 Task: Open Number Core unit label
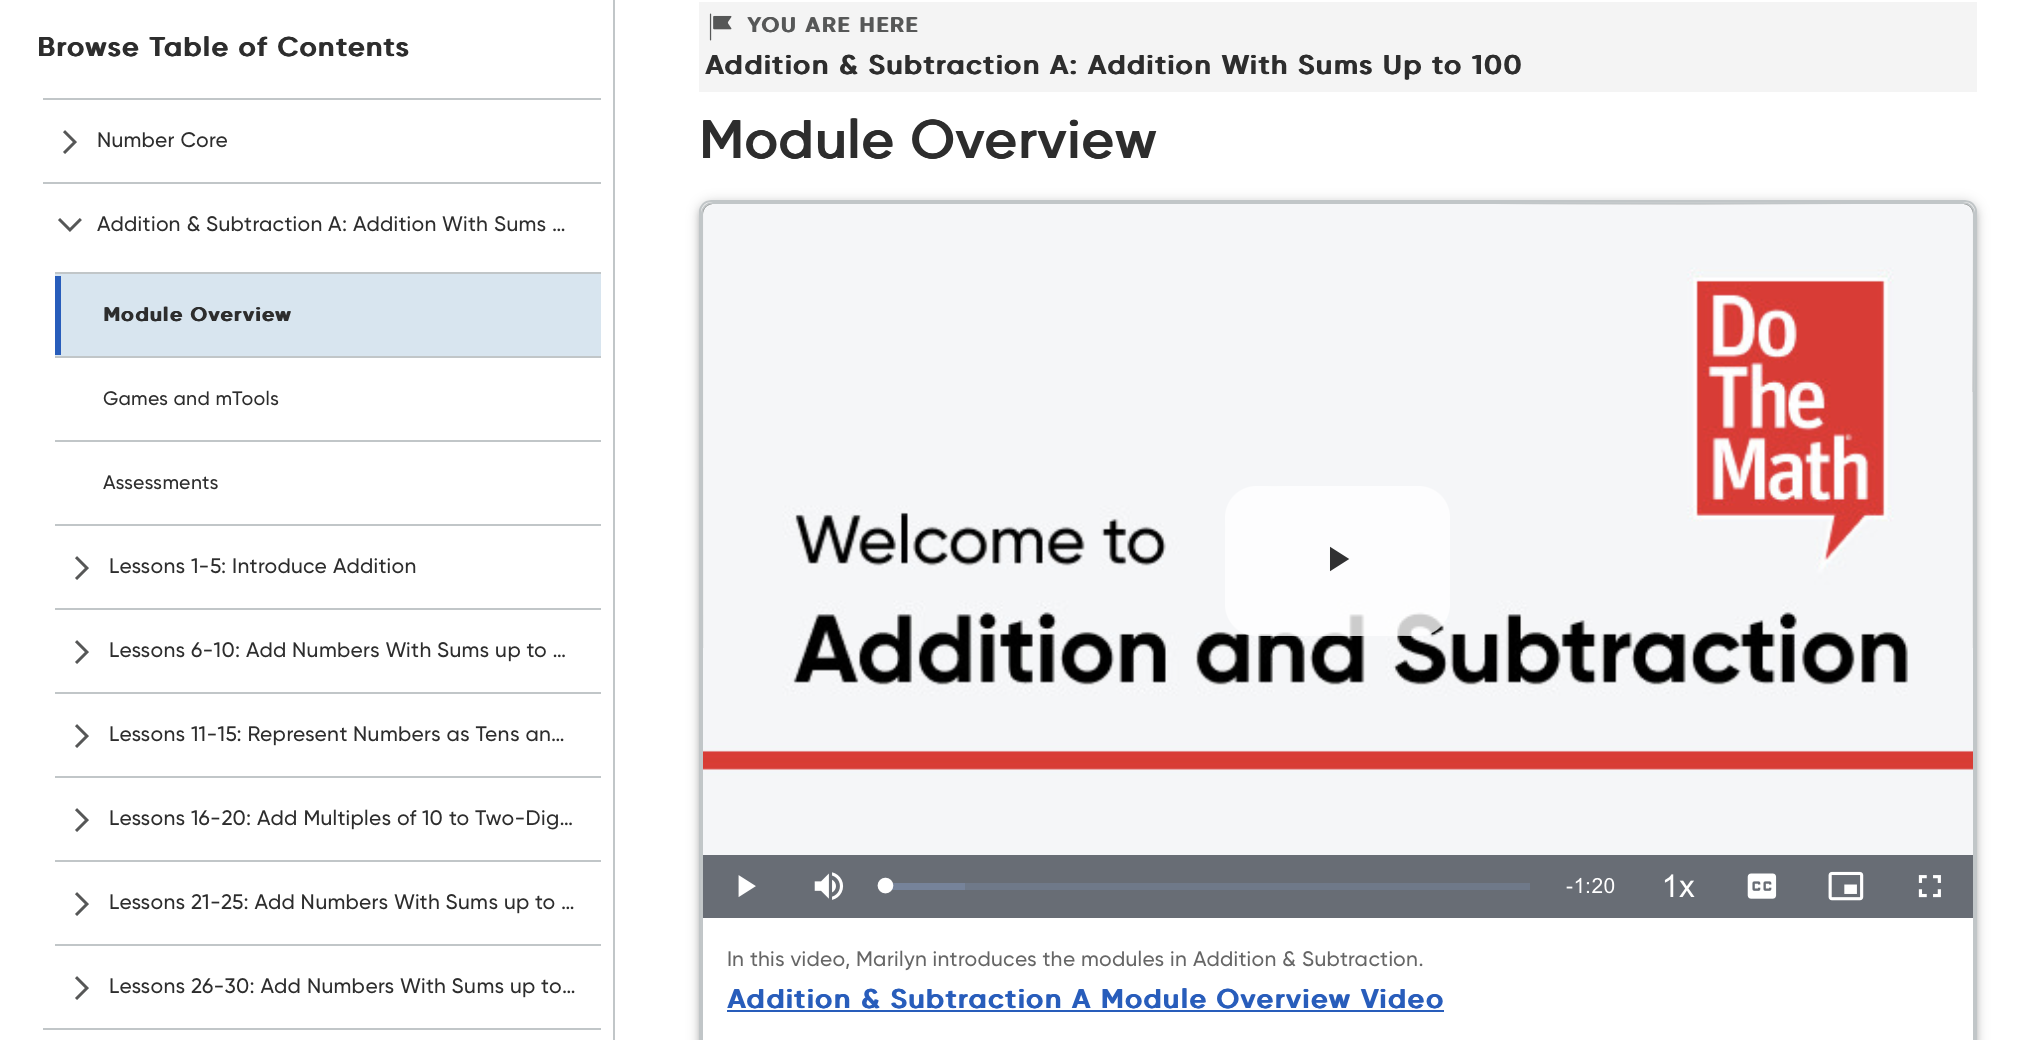162,140
